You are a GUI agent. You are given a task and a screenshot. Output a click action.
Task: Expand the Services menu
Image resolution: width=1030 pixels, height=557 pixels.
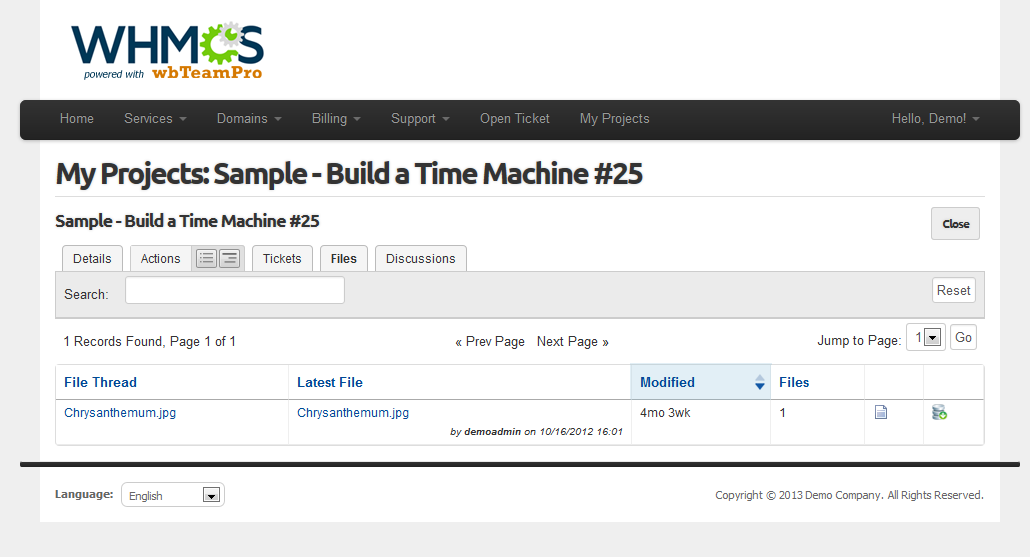click(x=155, y=119)
